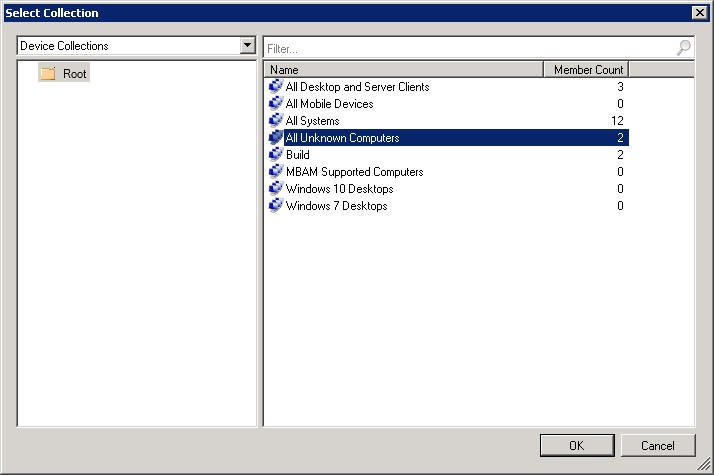Click inside the Filter text field

(x=468, y=47)
